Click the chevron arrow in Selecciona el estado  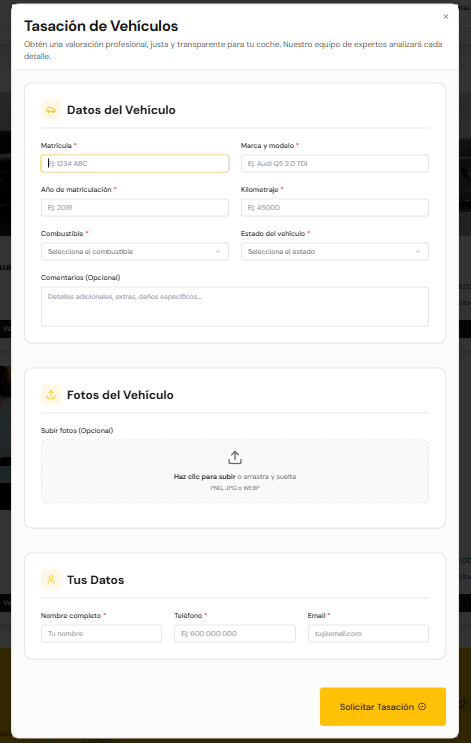417,252
